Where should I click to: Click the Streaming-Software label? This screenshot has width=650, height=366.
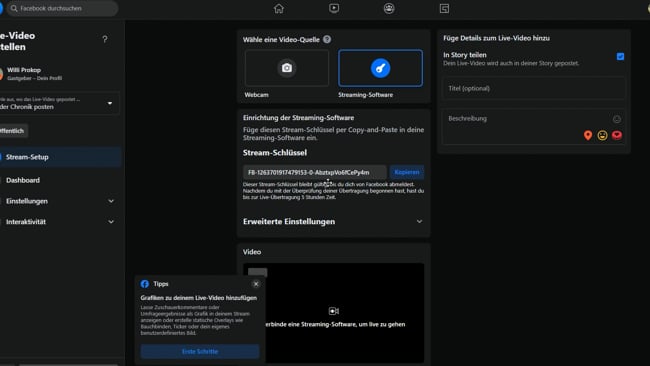coord(365,95)
